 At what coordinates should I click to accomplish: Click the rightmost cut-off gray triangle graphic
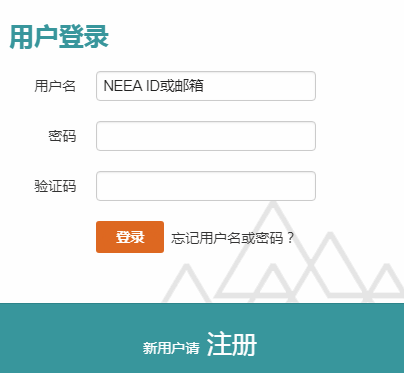tap(387, 283)
